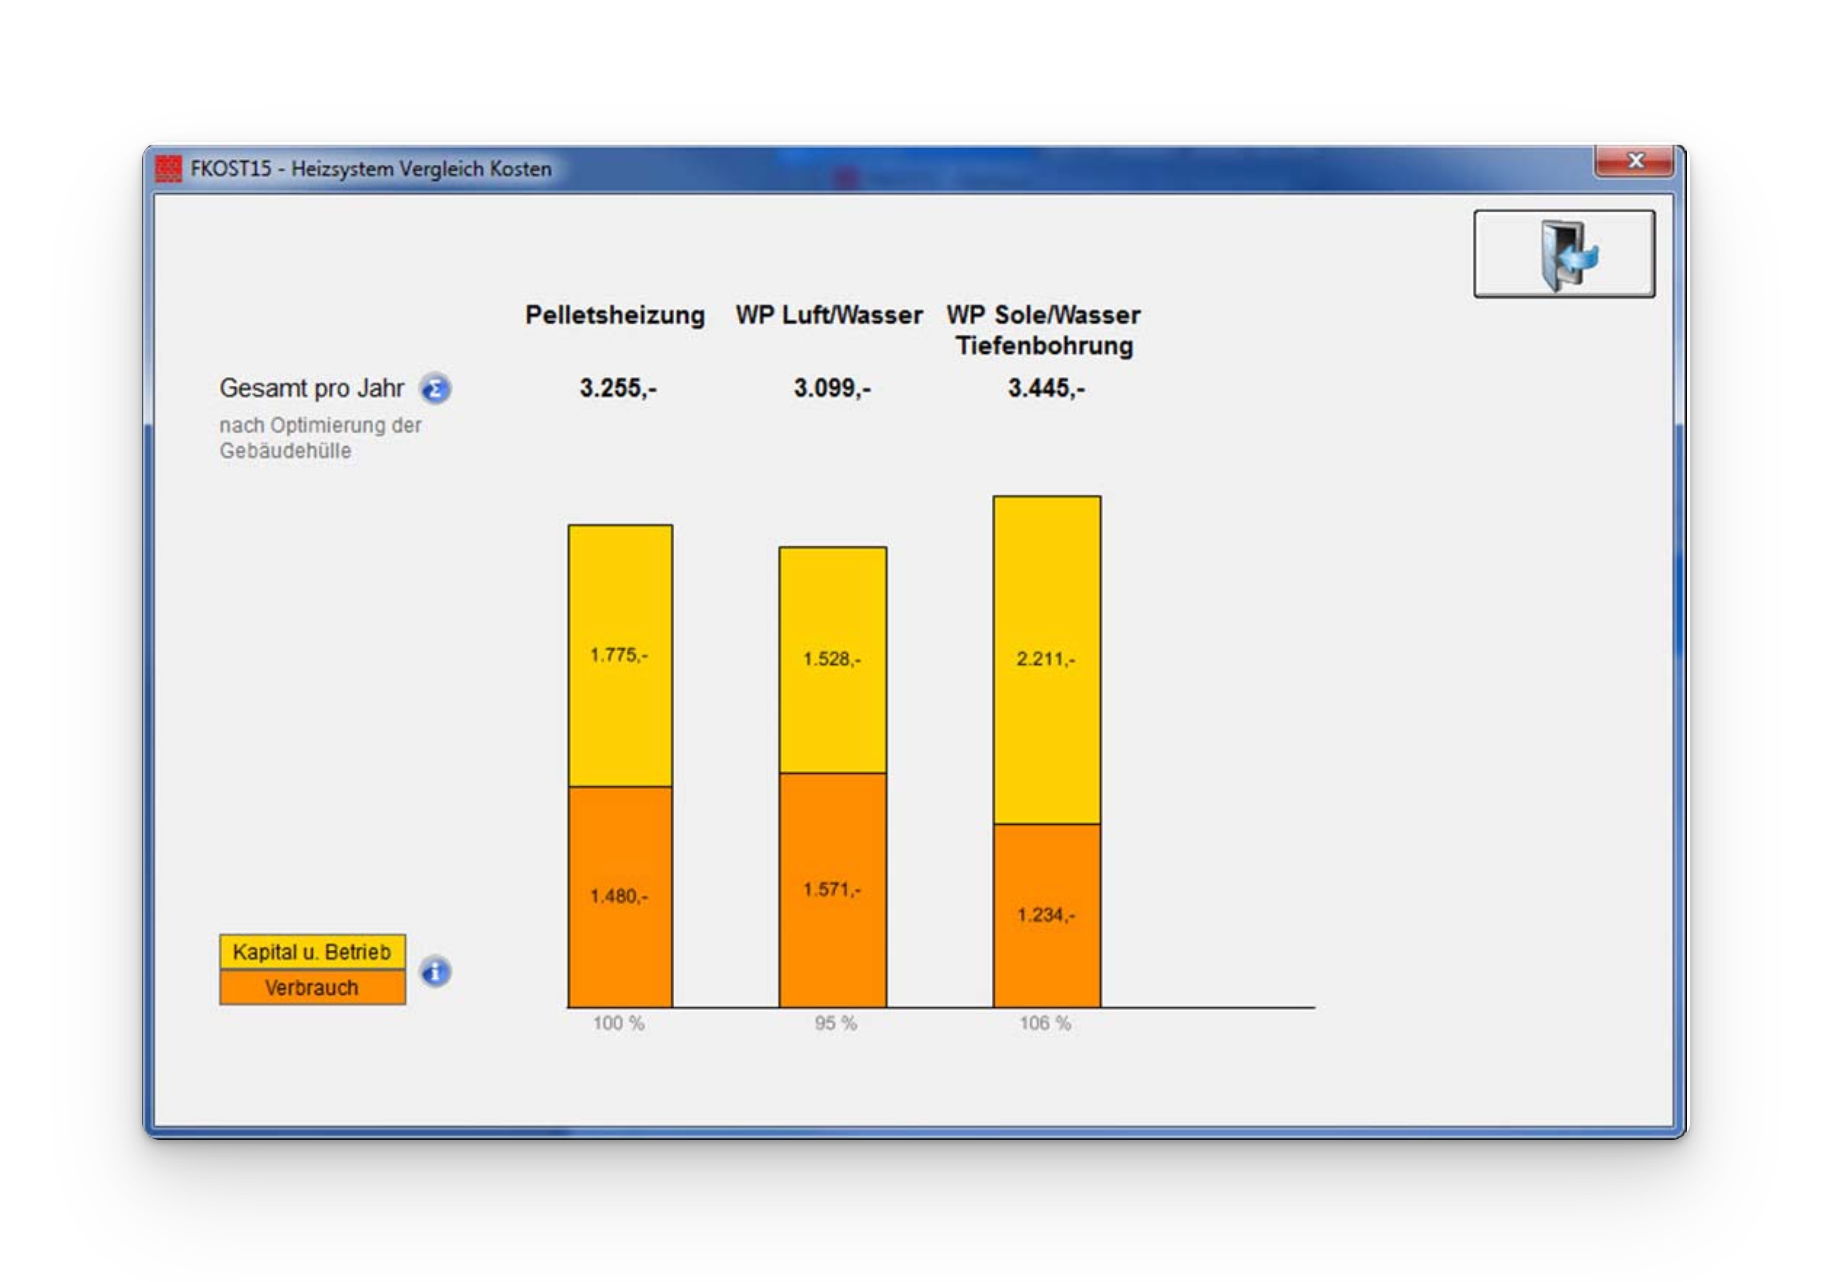The height and width of the screenshot is (1282, 1832).
Task: Click the yellow 1.528,- Luft/Wasser bar segment
Action: click(832, 659)
